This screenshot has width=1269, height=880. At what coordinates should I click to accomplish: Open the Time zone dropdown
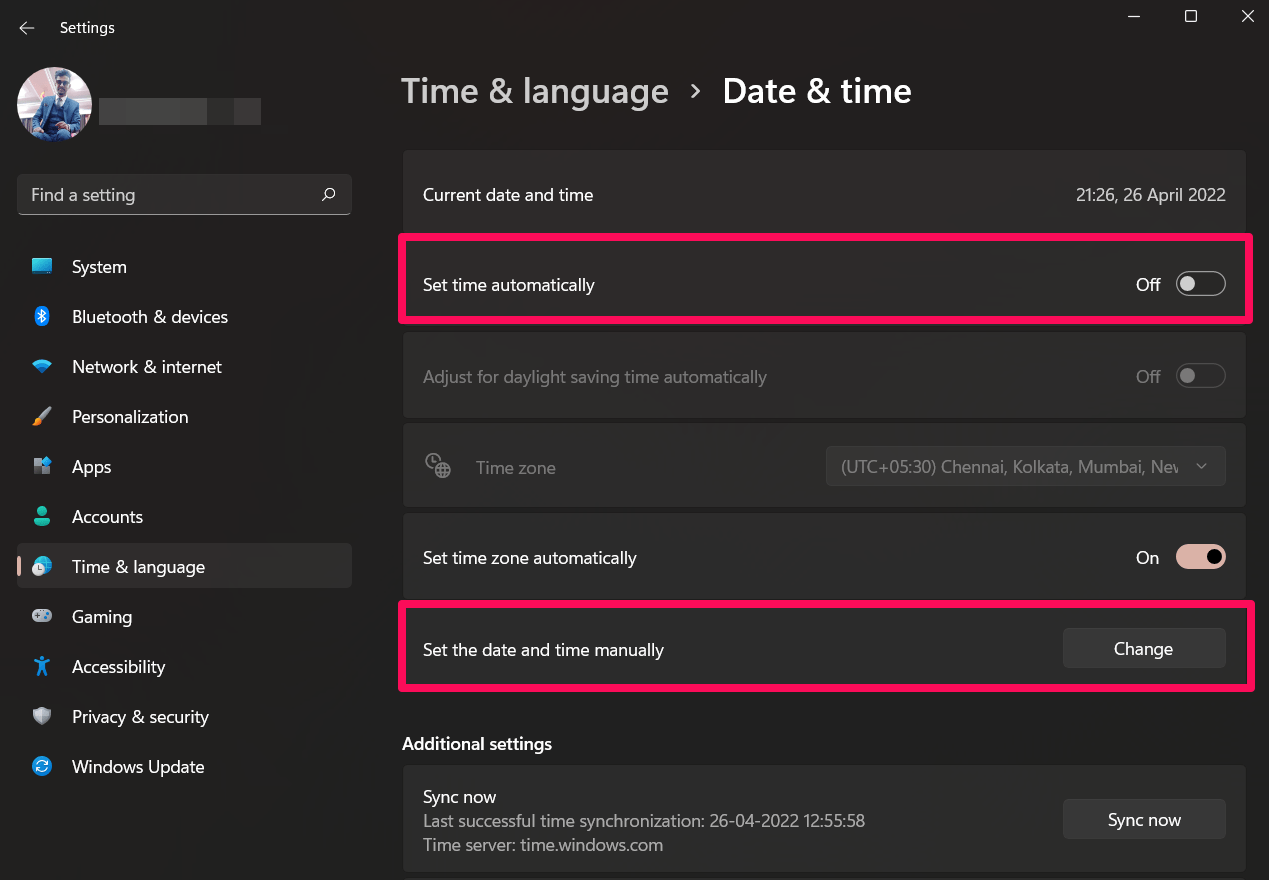[1025, 467]
